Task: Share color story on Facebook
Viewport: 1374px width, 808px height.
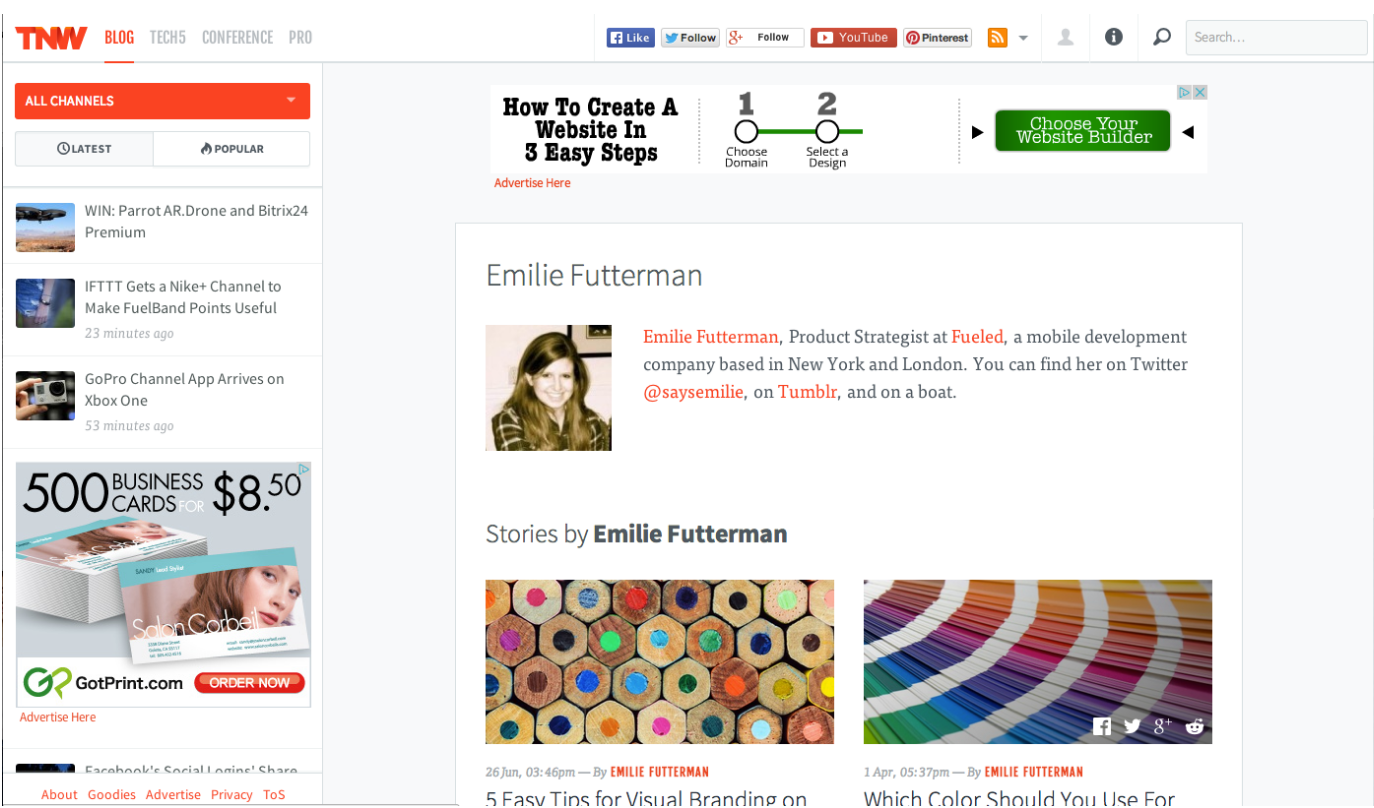Action: pos(1101,727)
